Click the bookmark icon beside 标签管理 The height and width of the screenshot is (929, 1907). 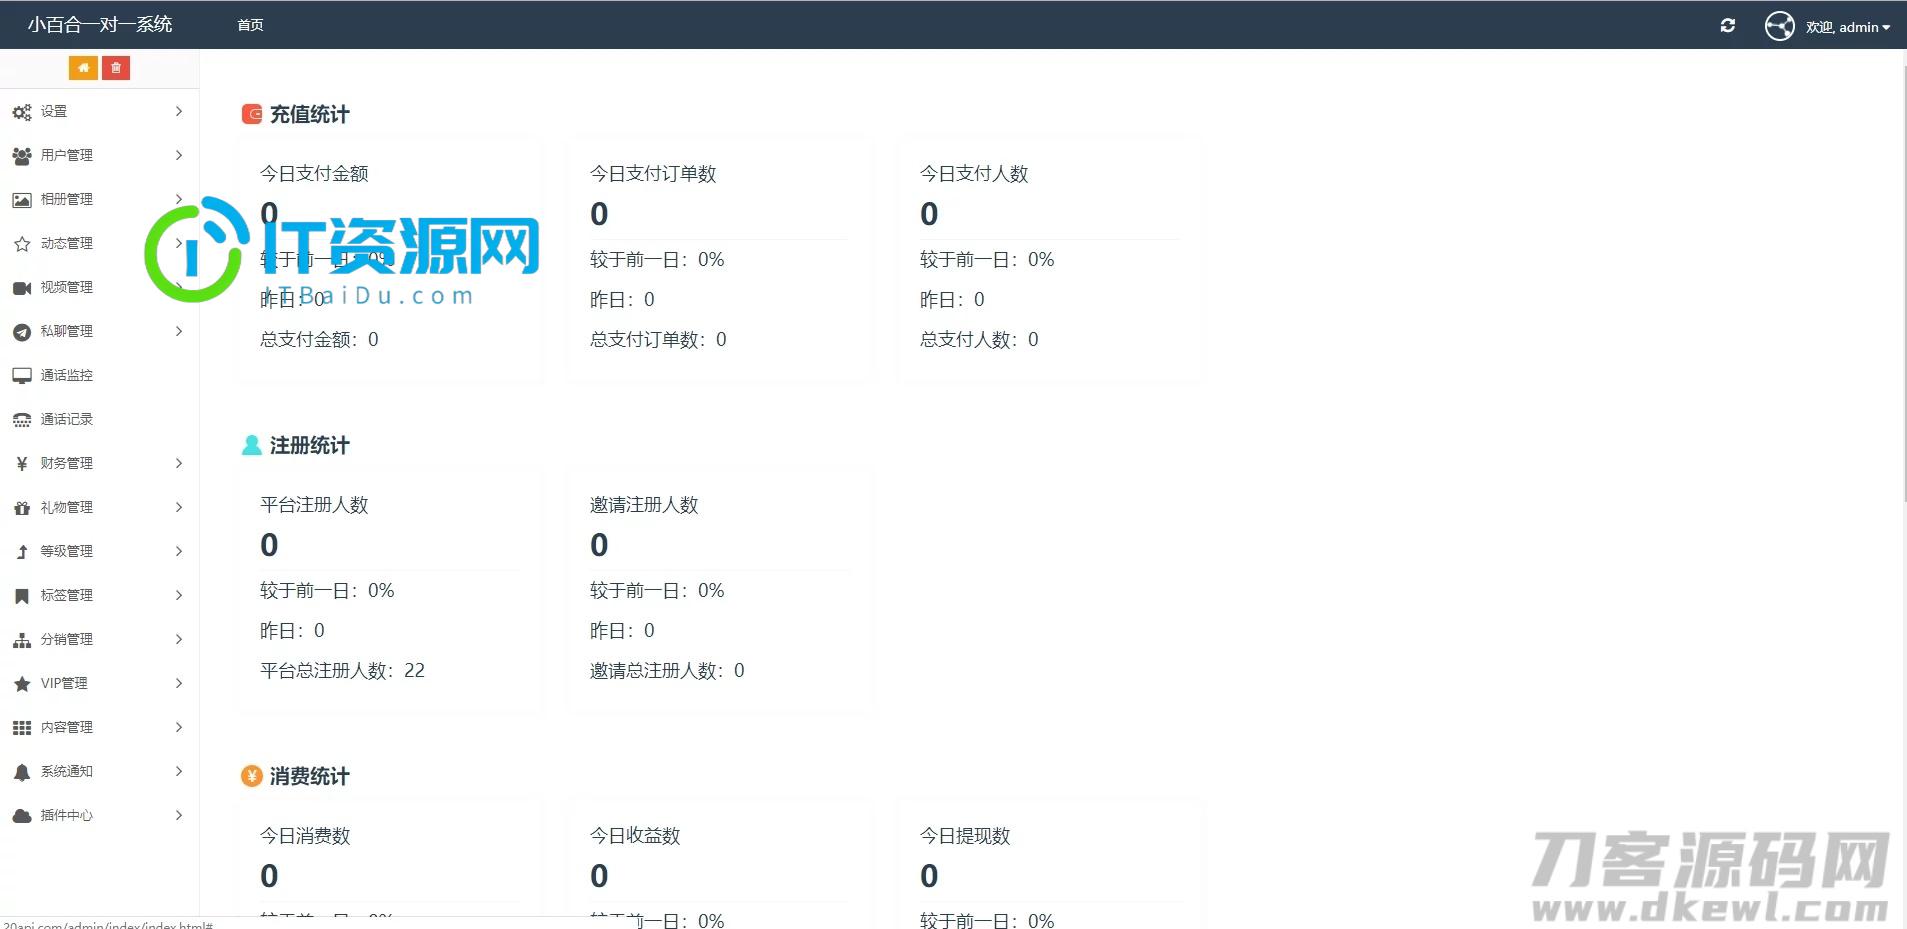22,596
